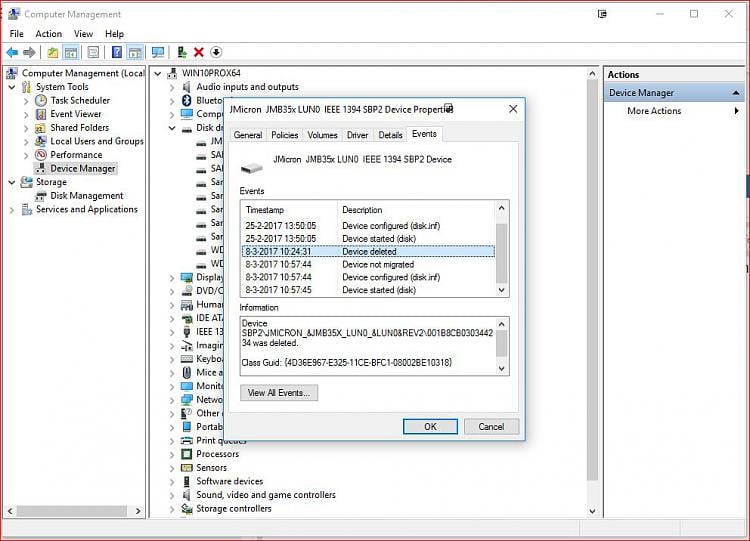750x541 pixels.
Task: Click the Forward arrow toolbar icon
Action: point(29,52)
